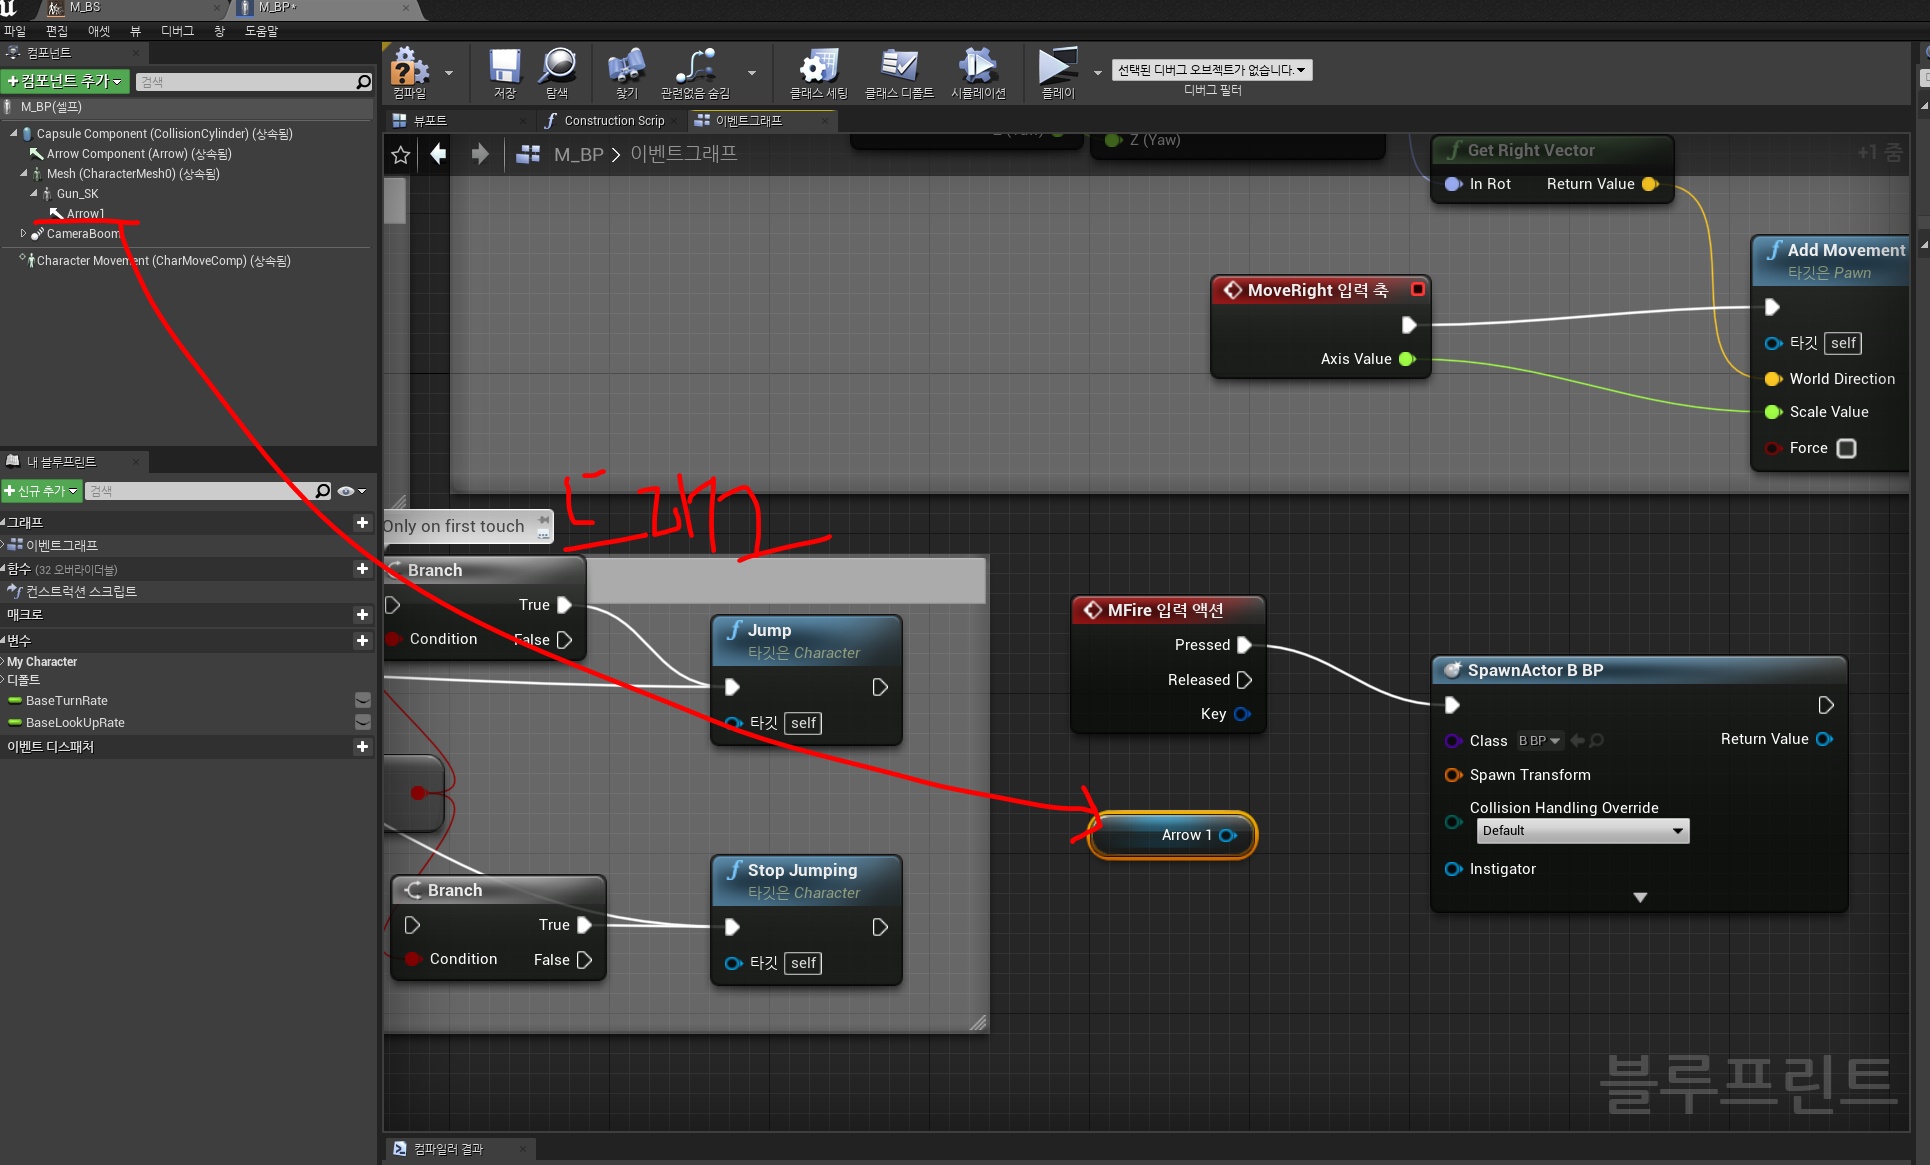This screenshot has width=1930, height=1165.
Task: Click the Play (플레이) toolbar icon
Action: 1057,73
